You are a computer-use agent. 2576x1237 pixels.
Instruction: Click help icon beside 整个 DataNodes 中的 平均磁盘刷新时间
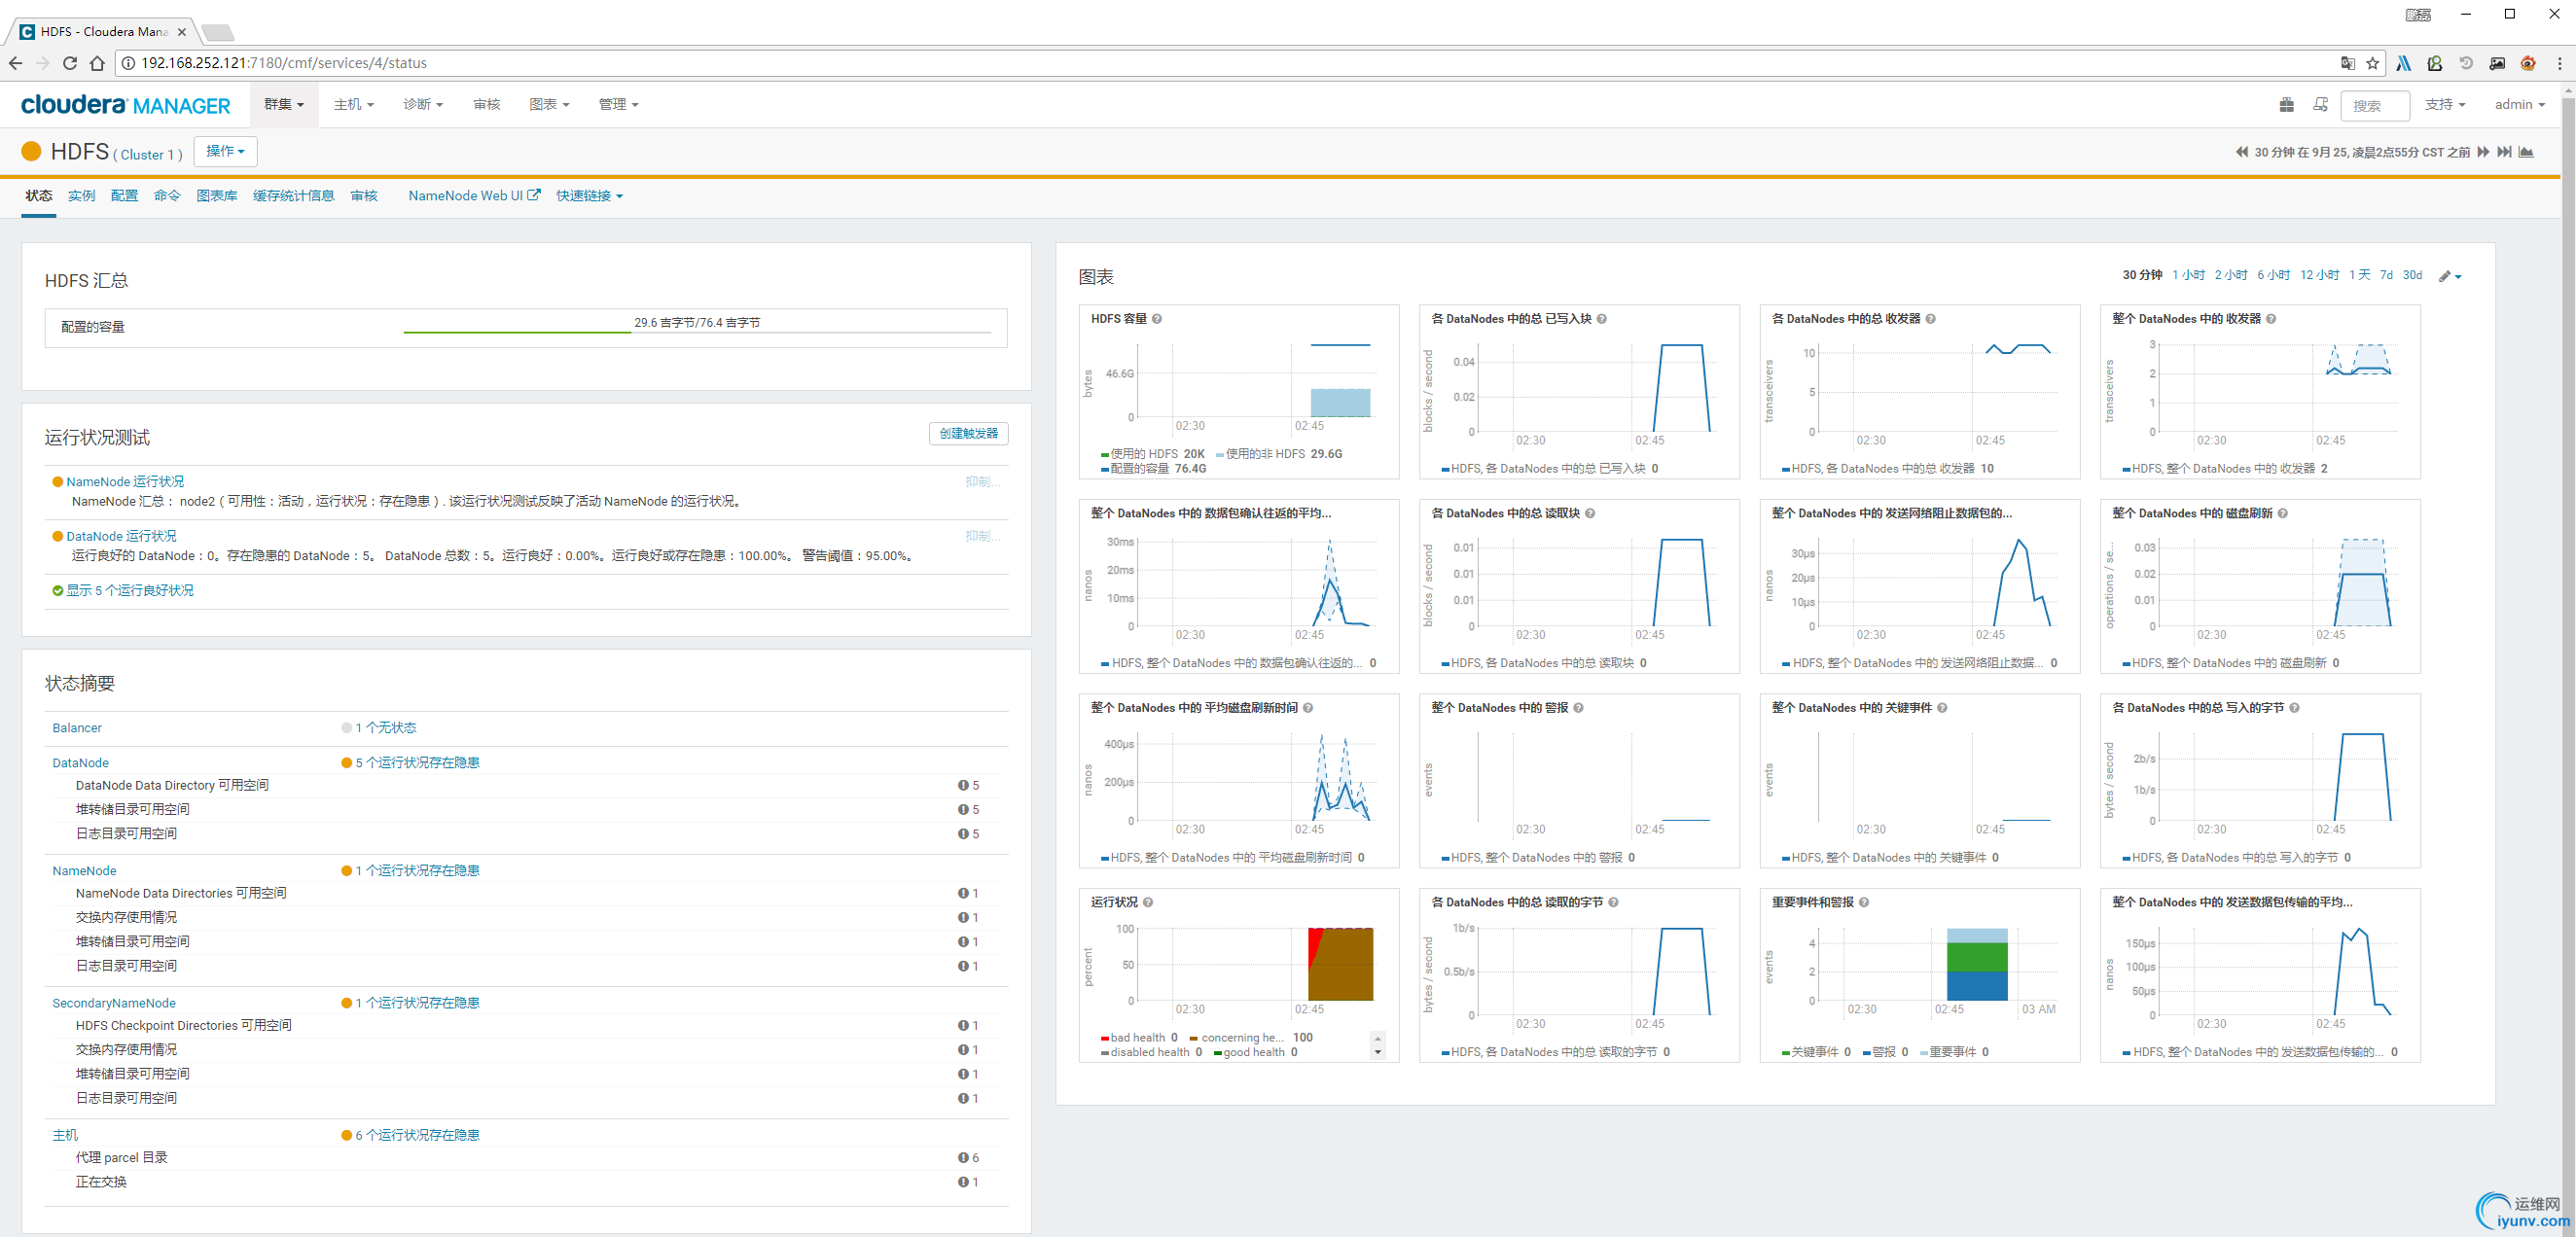pos(1308,708)
